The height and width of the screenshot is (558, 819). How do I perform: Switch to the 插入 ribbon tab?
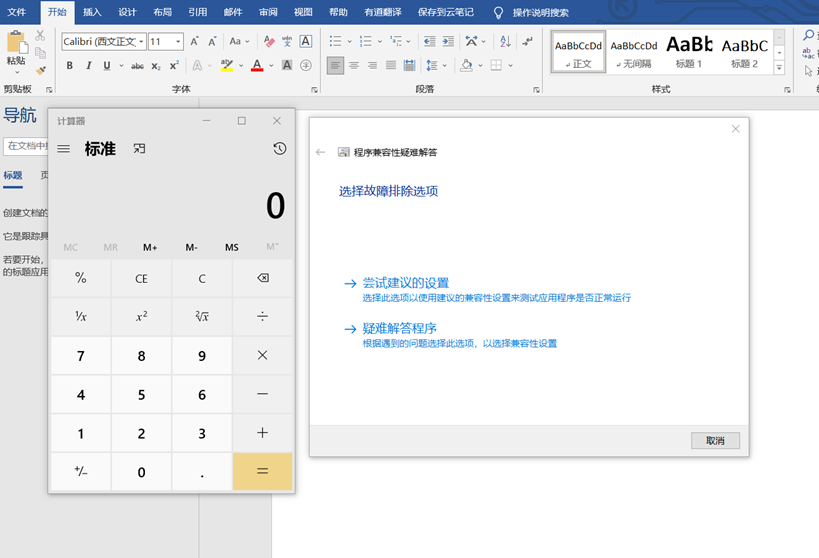pos(92,12)
